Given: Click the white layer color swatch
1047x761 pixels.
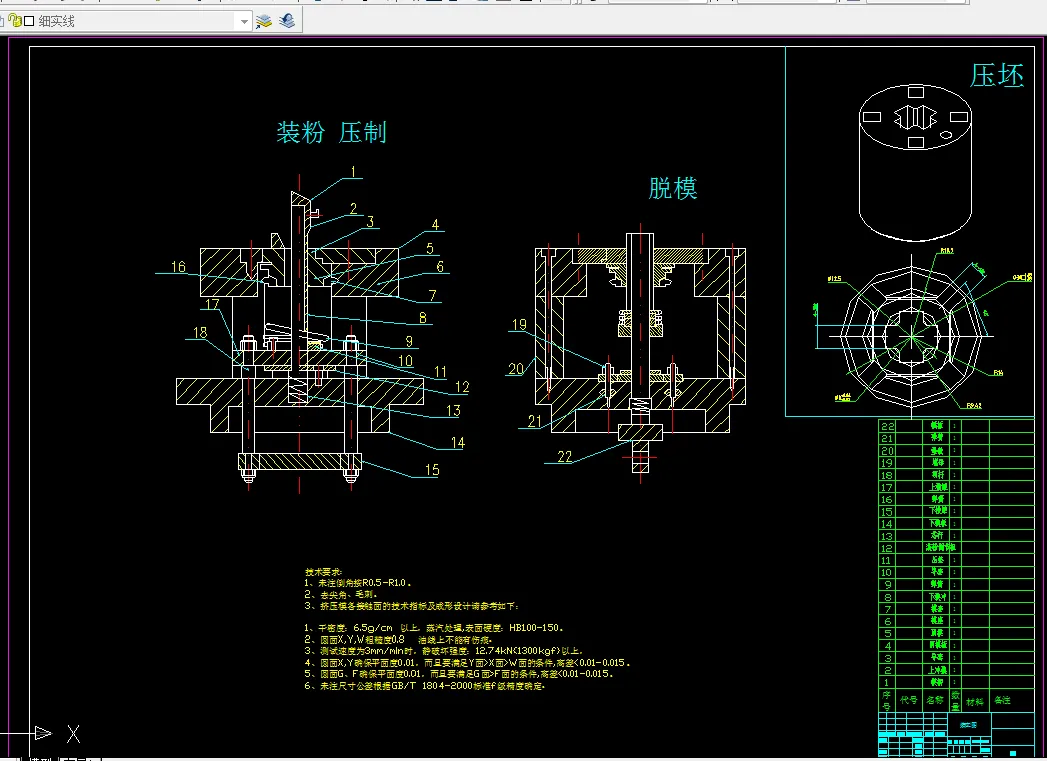Looking at the screenshot, I should point(30,19).
